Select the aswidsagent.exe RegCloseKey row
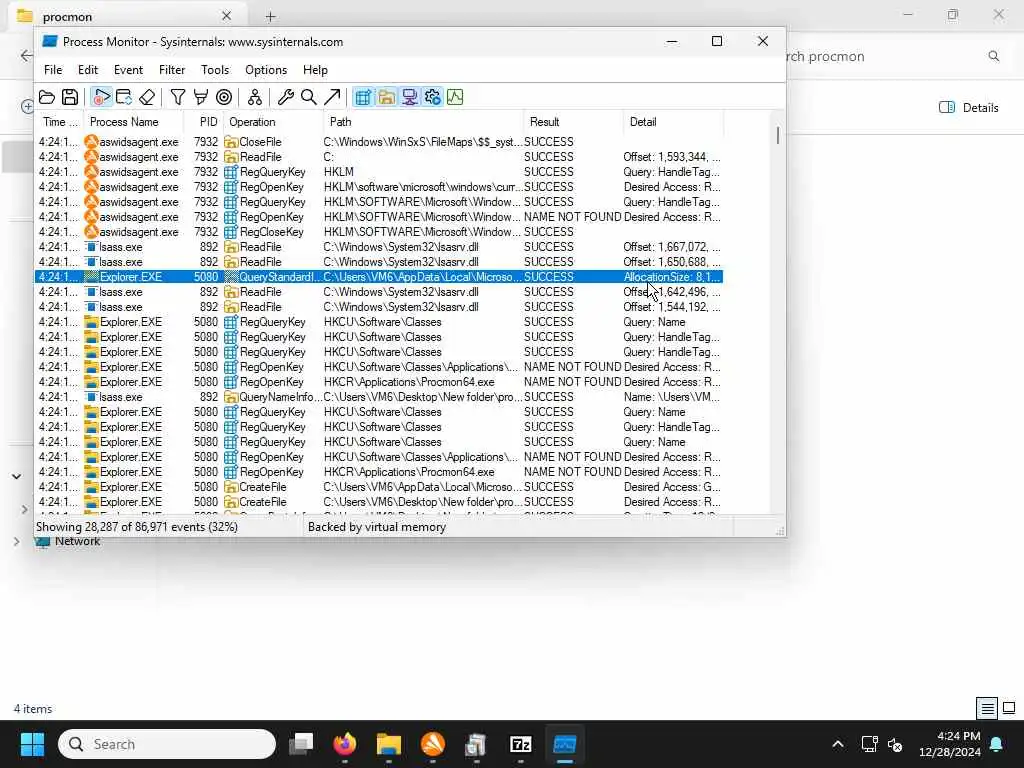This screenshot has height=768, width=1024. (379, 232)
